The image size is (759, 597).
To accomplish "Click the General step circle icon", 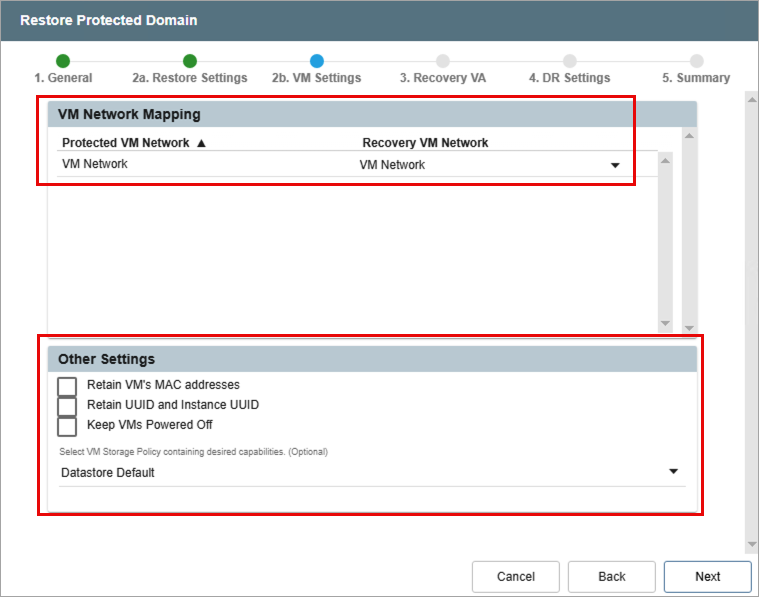I will 63,61.
